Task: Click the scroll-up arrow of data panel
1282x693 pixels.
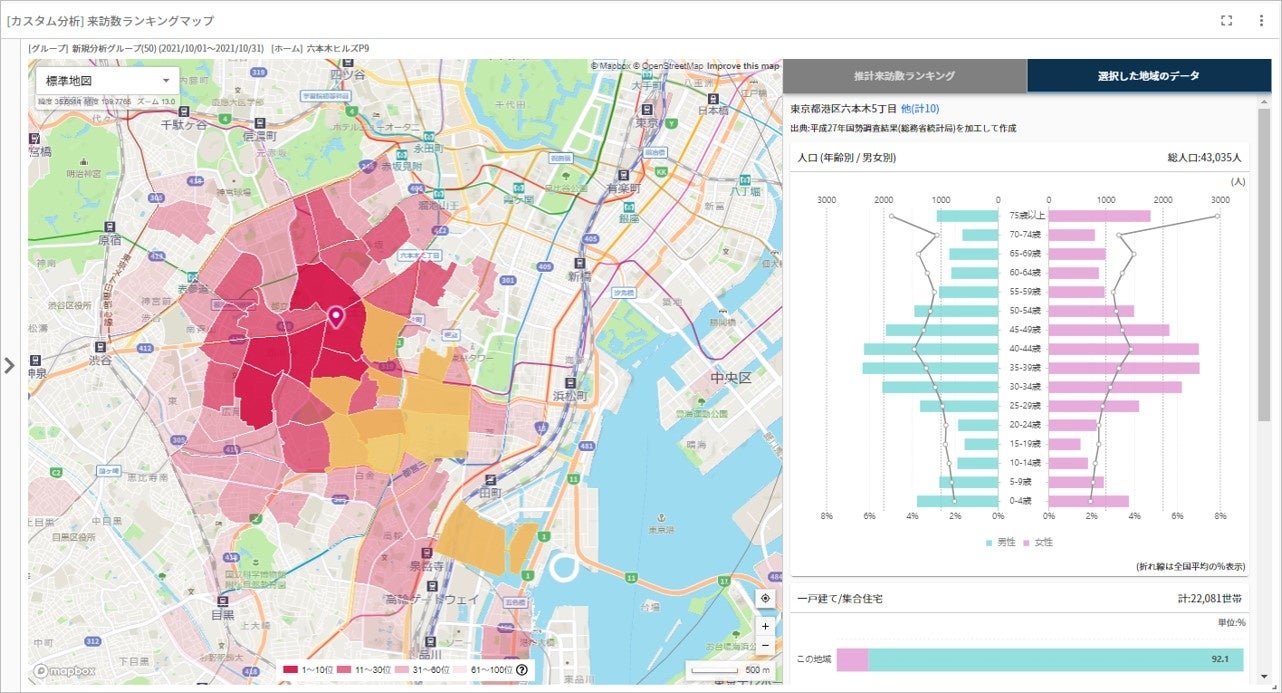Action: click(1264, 104)
